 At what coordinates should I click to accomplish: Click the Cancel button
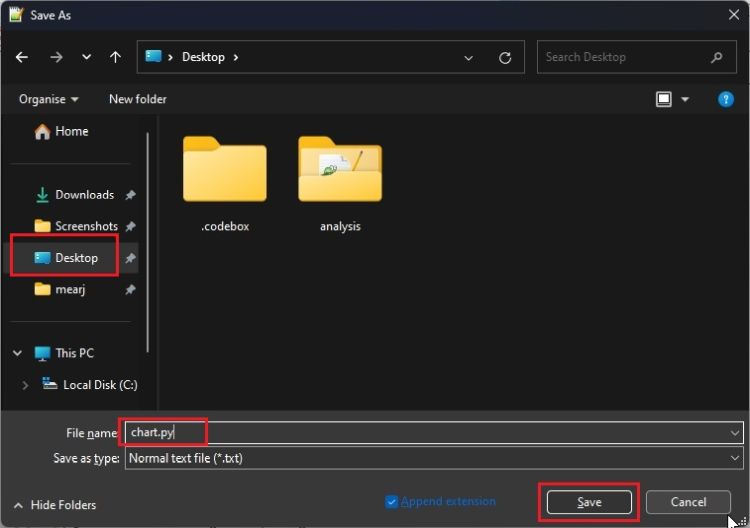point(688,502)
